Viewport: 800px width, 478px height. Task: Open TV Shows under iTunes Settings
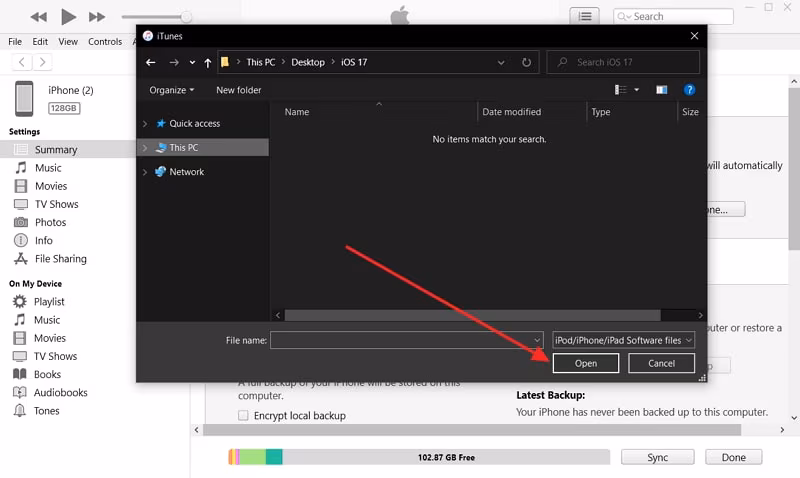tap(57, 204)
